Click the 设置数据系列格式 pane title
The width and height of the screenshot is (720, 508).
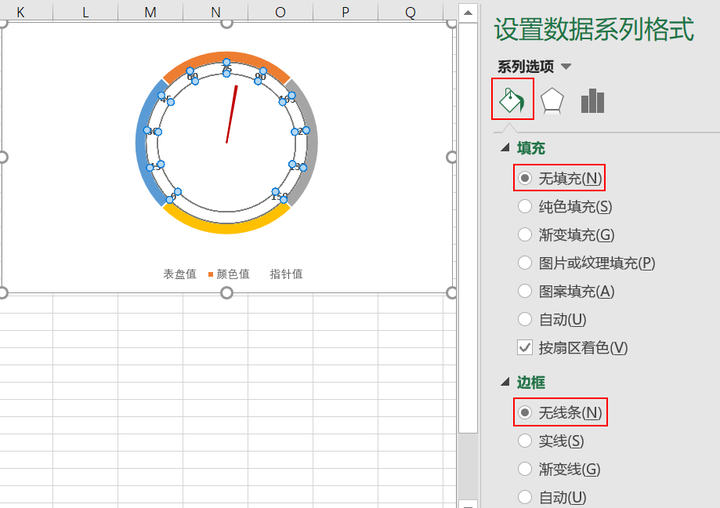click(594, 29)
